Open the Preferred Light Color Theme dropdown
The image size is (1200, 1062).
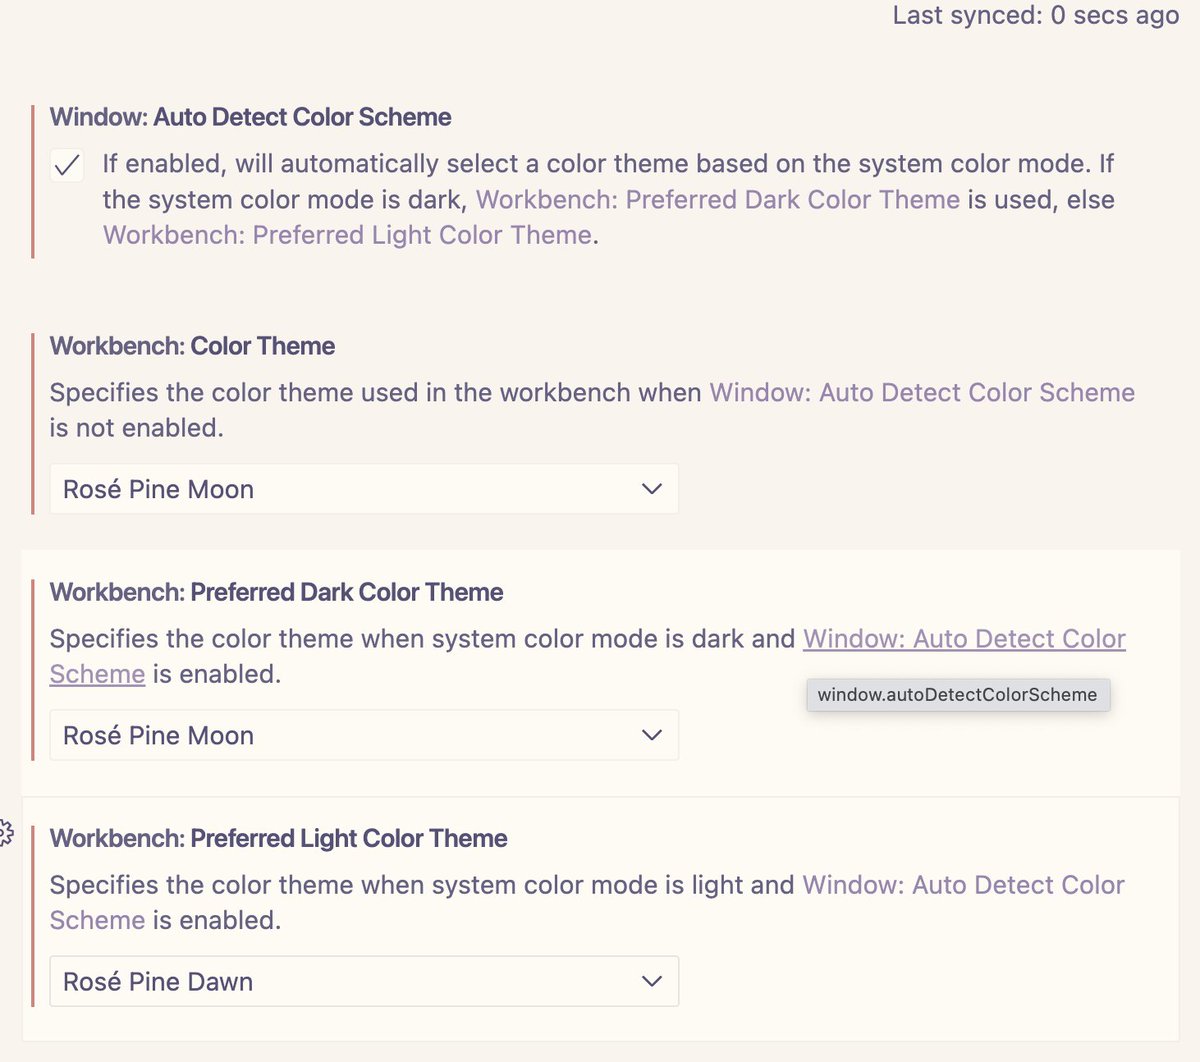(364, 981)
